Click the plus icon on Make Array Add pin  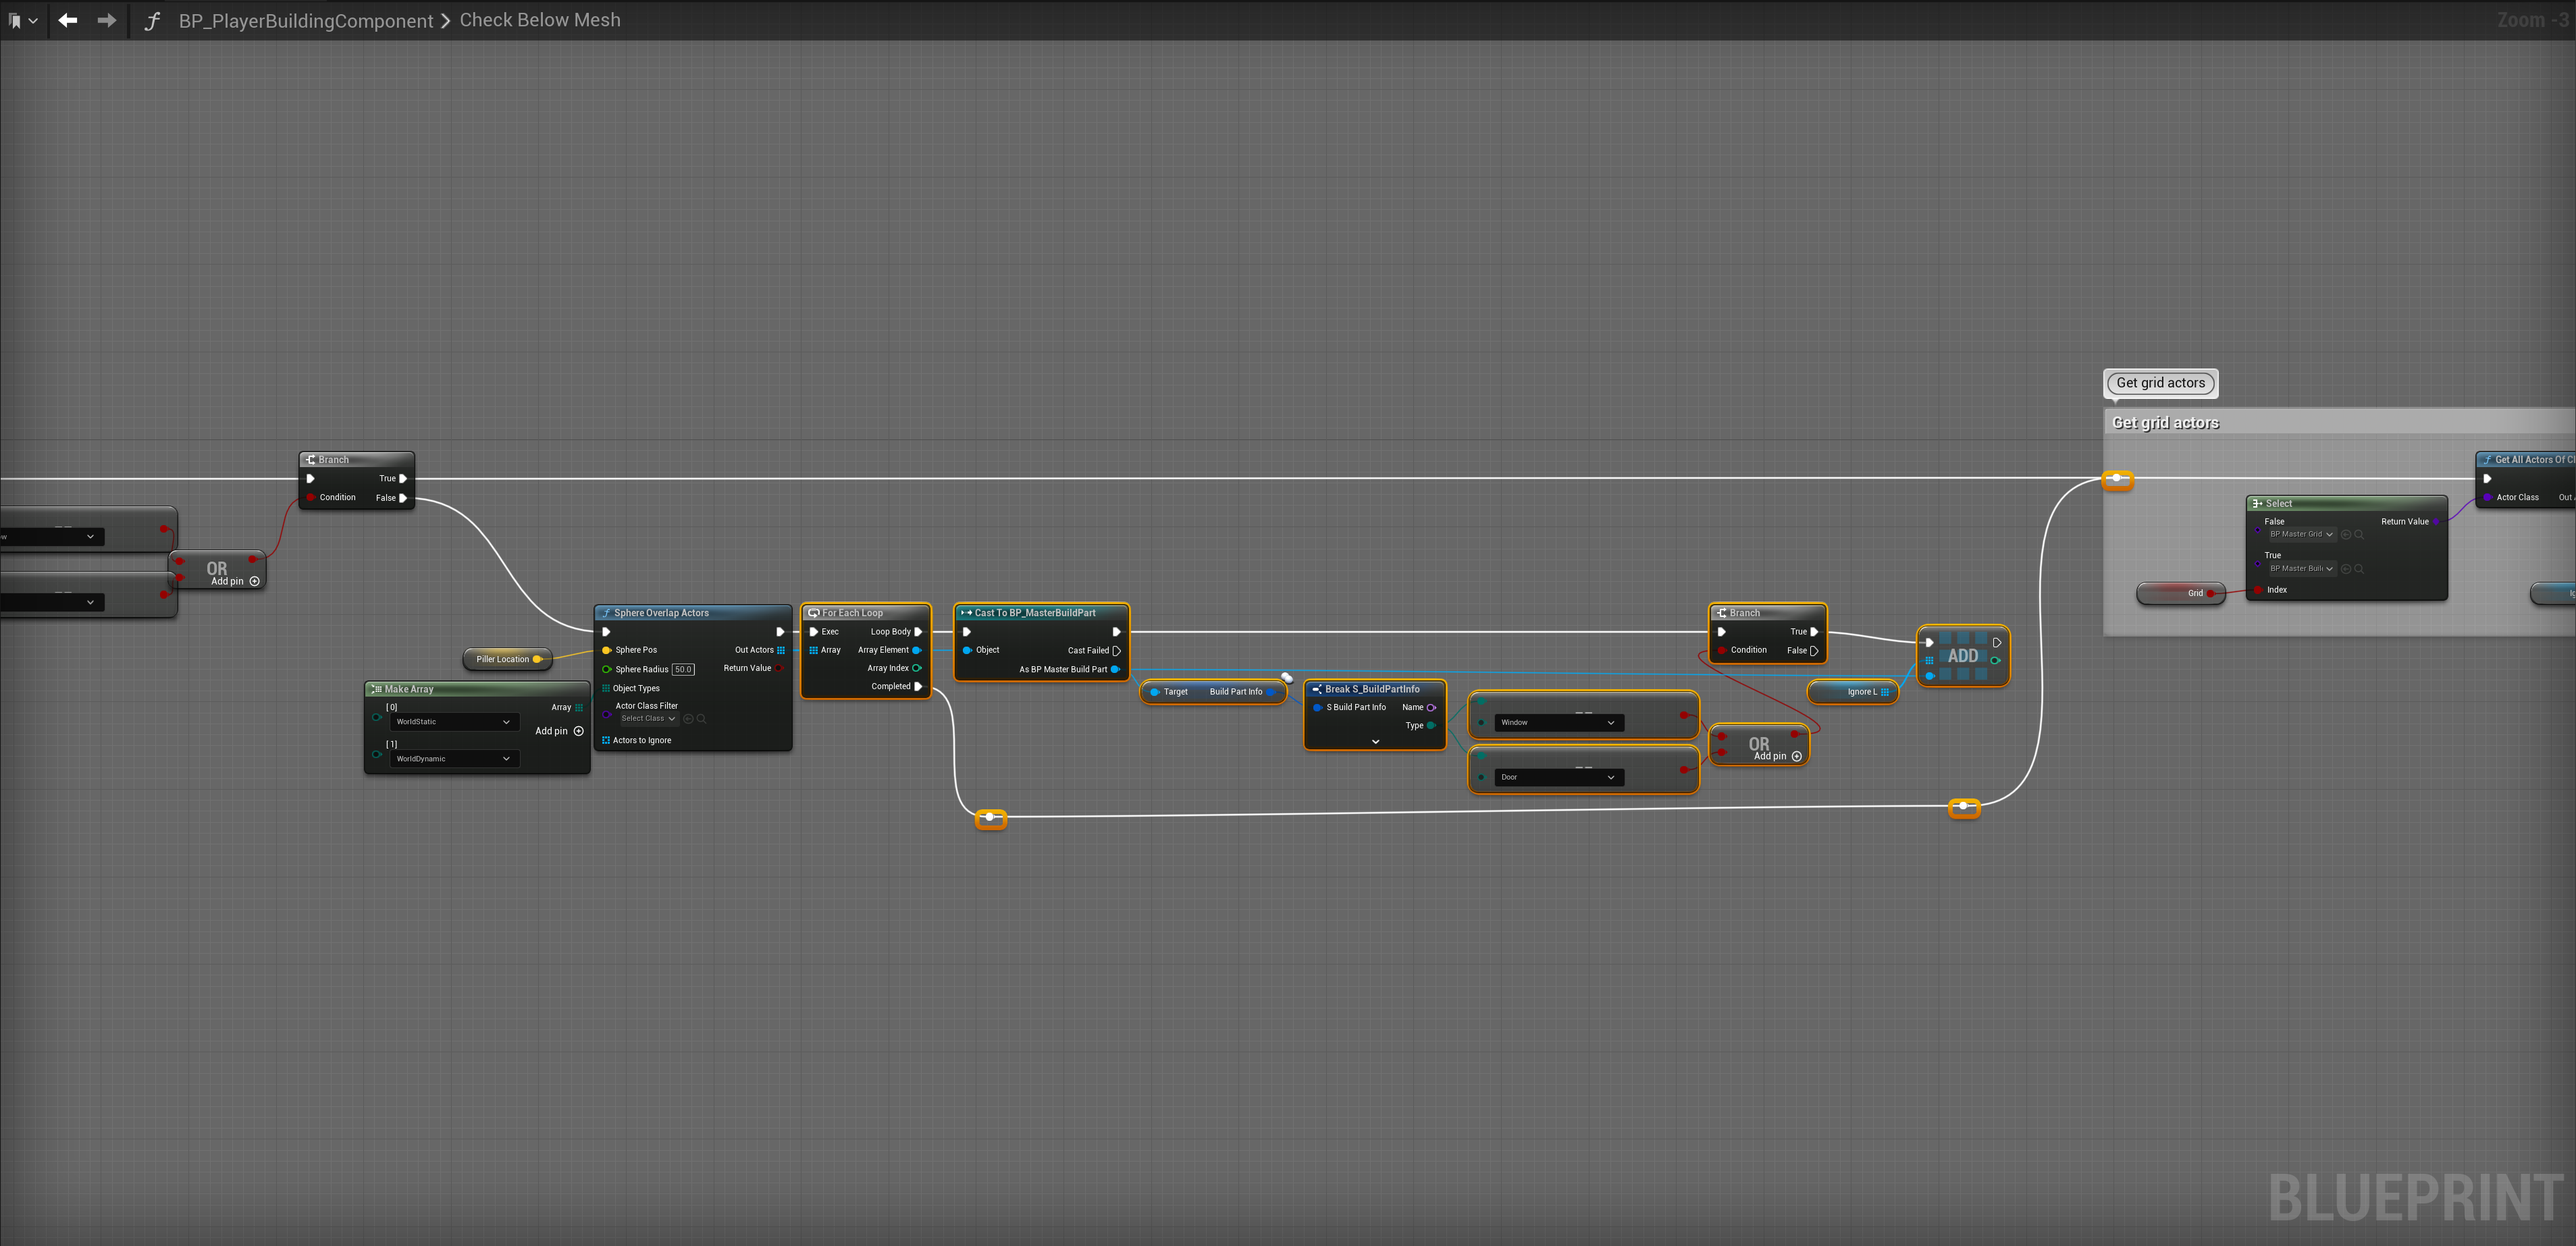[x=579, y=731]
